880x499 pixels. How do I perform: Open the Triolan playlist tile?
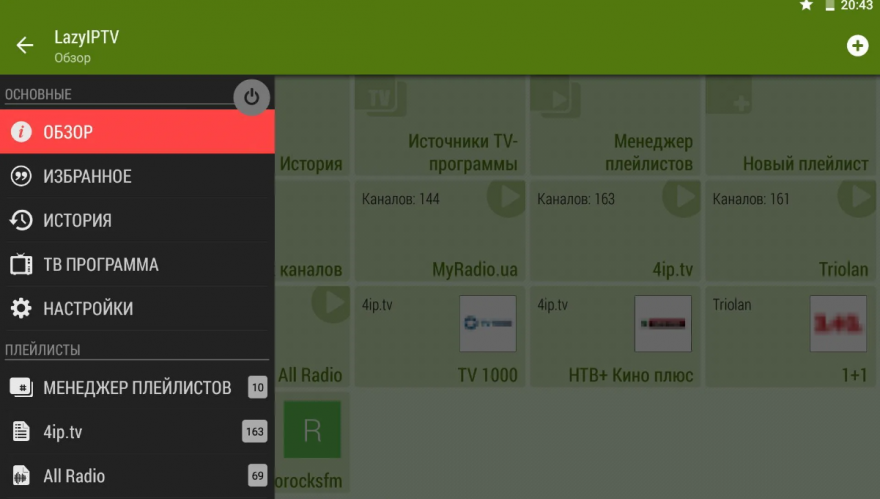tap(791, 231)
